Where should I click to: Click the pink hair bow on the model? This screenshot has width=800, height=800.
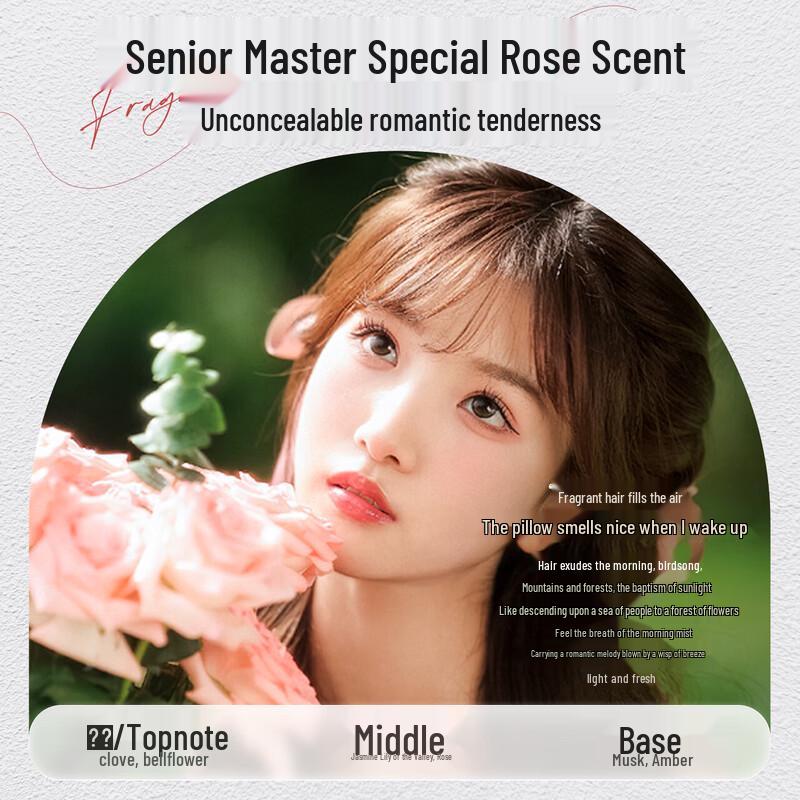tap(296, 327)
